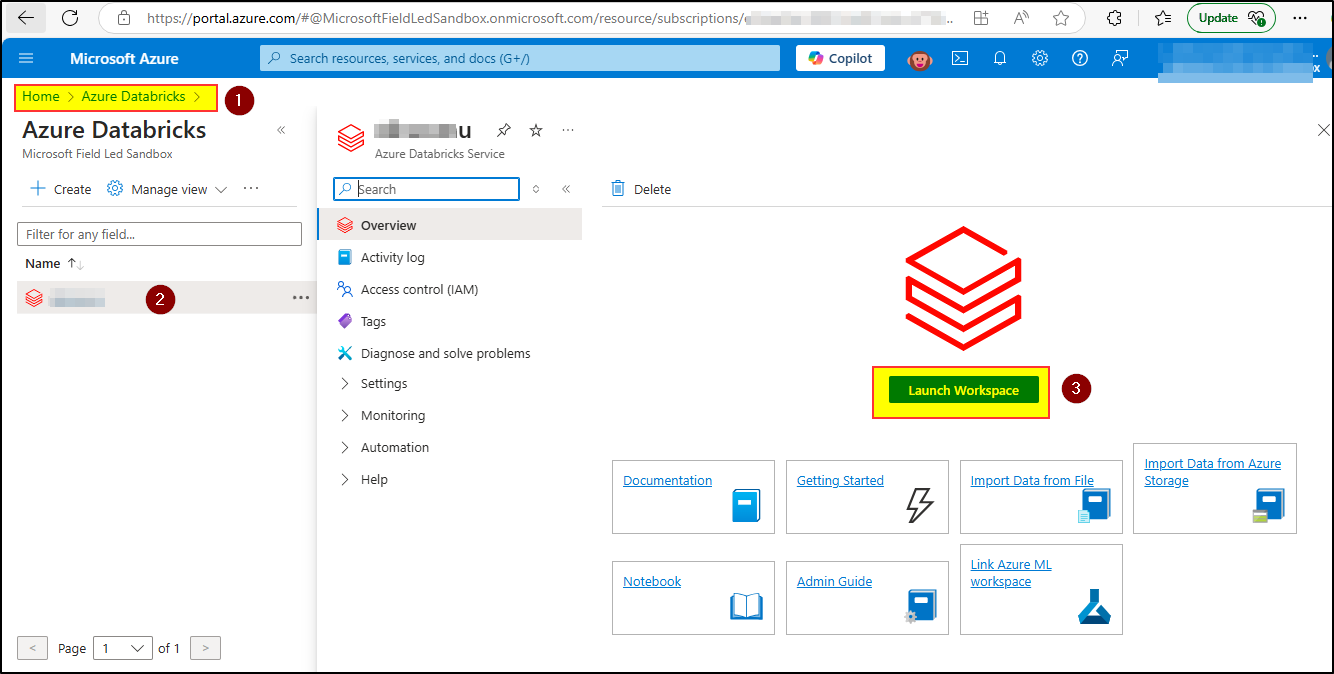The image size is (1334, 674).
Task: Click the browser Update button
Action: coord(1231,18)
